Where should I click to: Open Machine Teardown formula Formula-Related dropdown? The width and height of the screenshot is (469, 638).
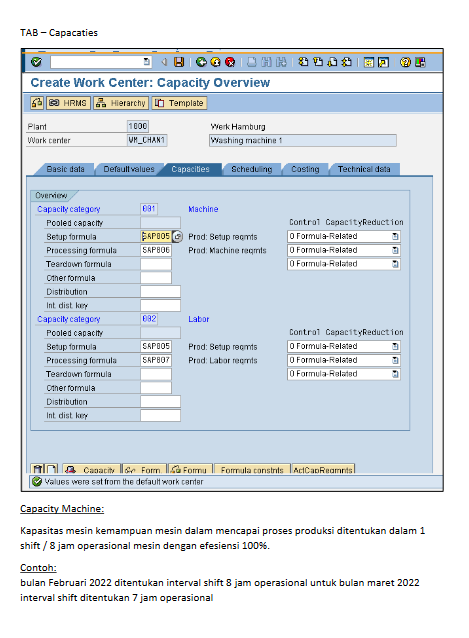[395, 264]
